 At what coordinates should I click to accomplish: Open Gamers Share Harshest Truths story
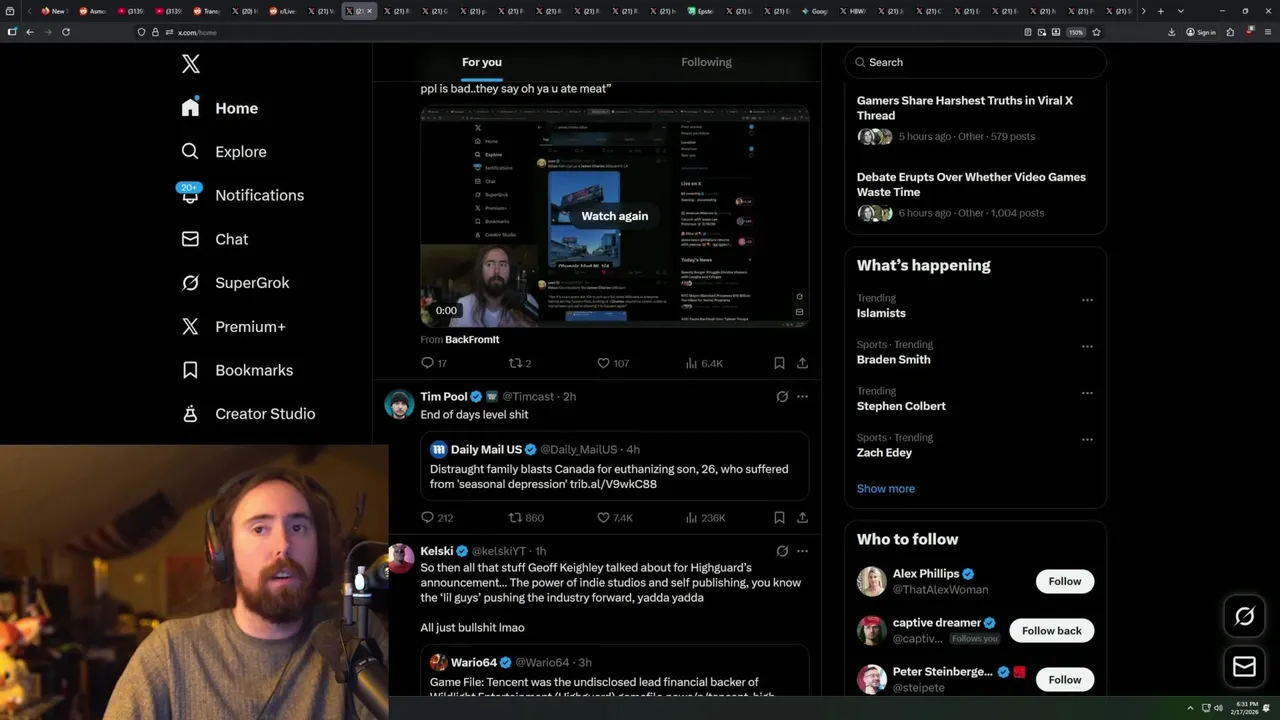975,118
